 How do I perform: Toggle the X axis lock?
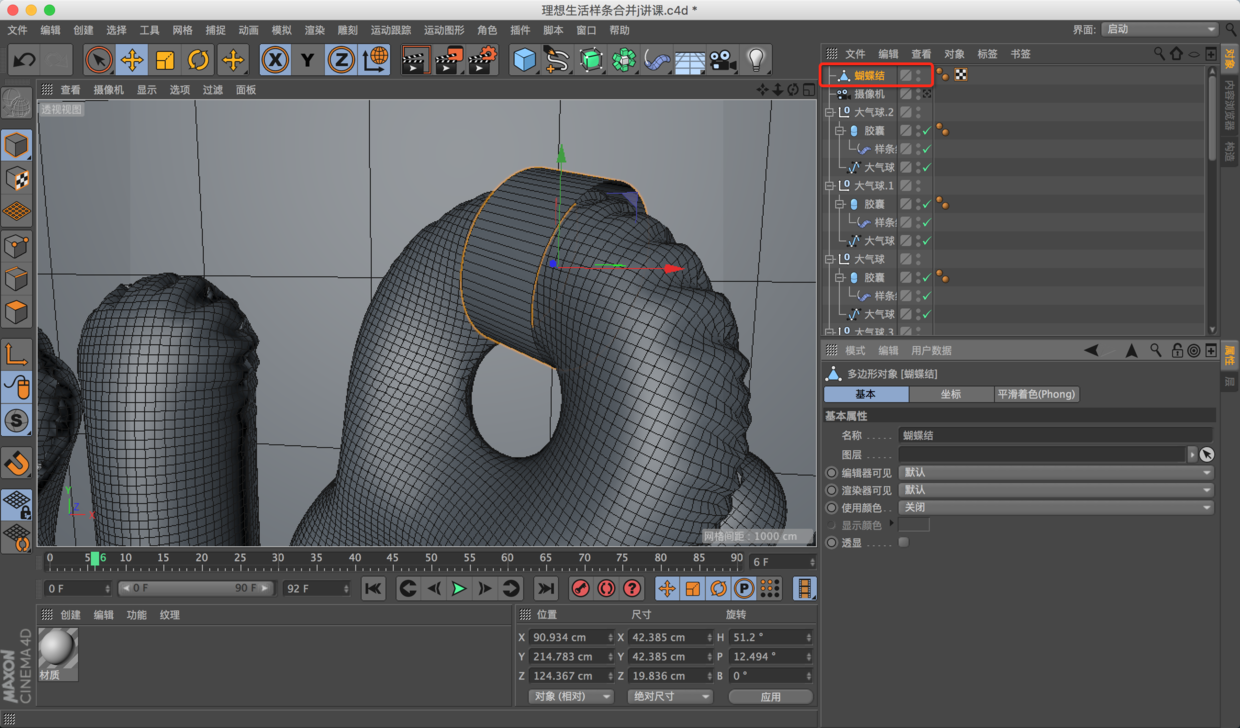coord(275,60)
